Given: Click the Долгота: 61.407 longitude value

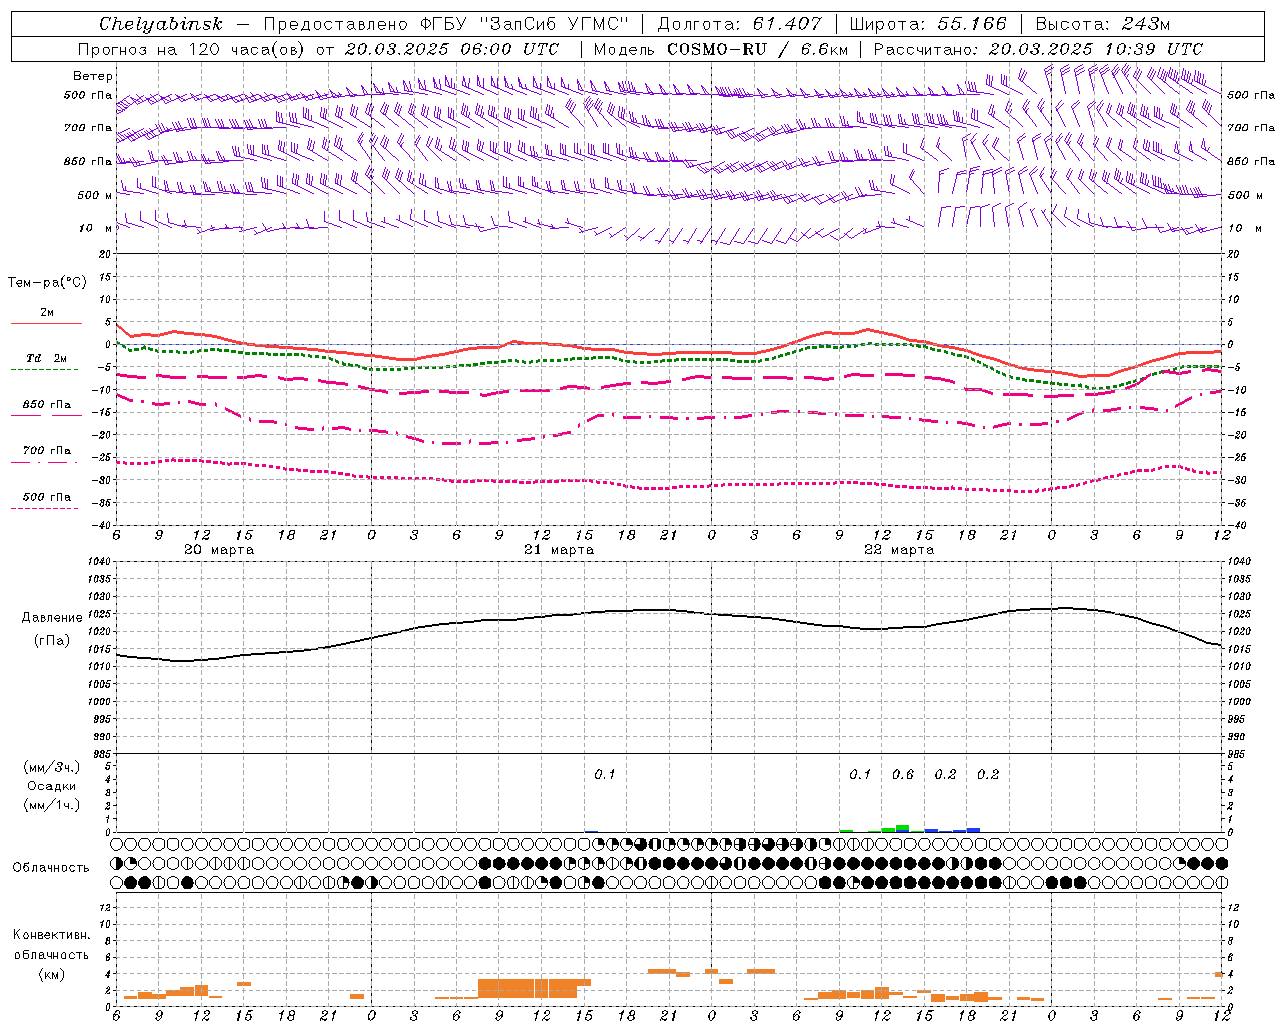Looking at the screenshot, I should (740, 24).
